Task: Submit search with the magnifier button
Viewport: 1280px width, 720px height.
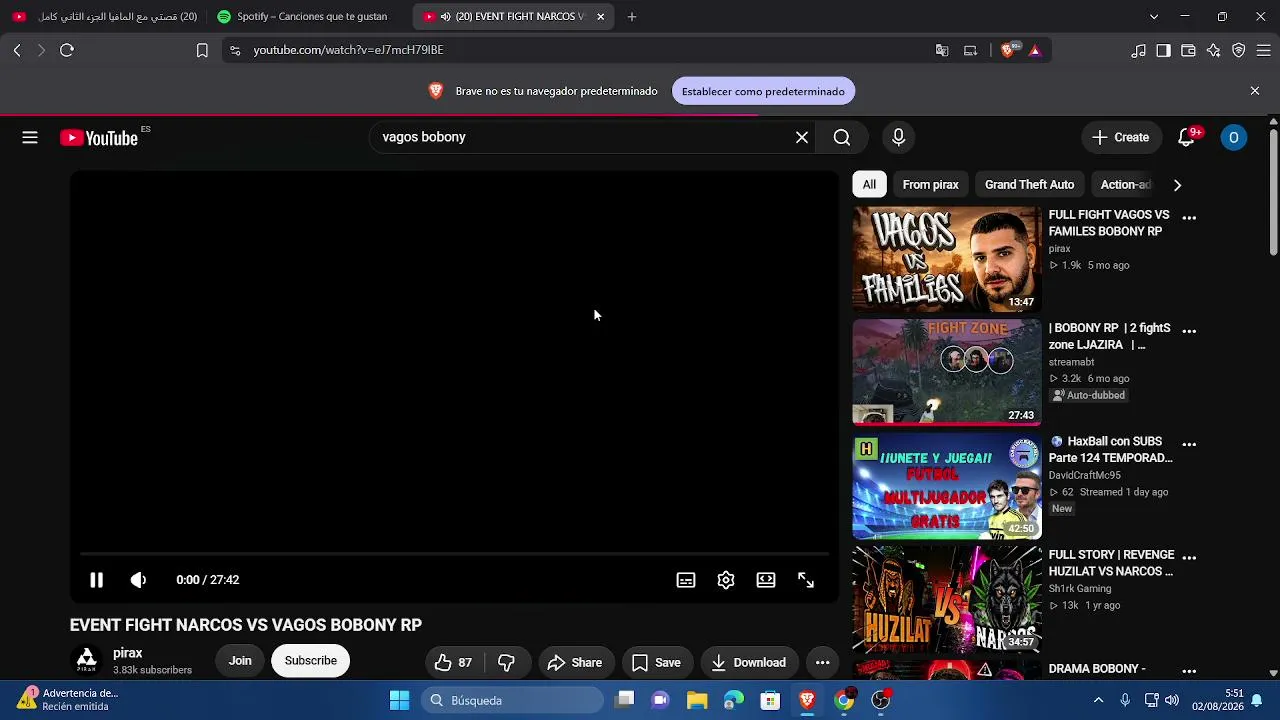Action: (x=842, y=138)
